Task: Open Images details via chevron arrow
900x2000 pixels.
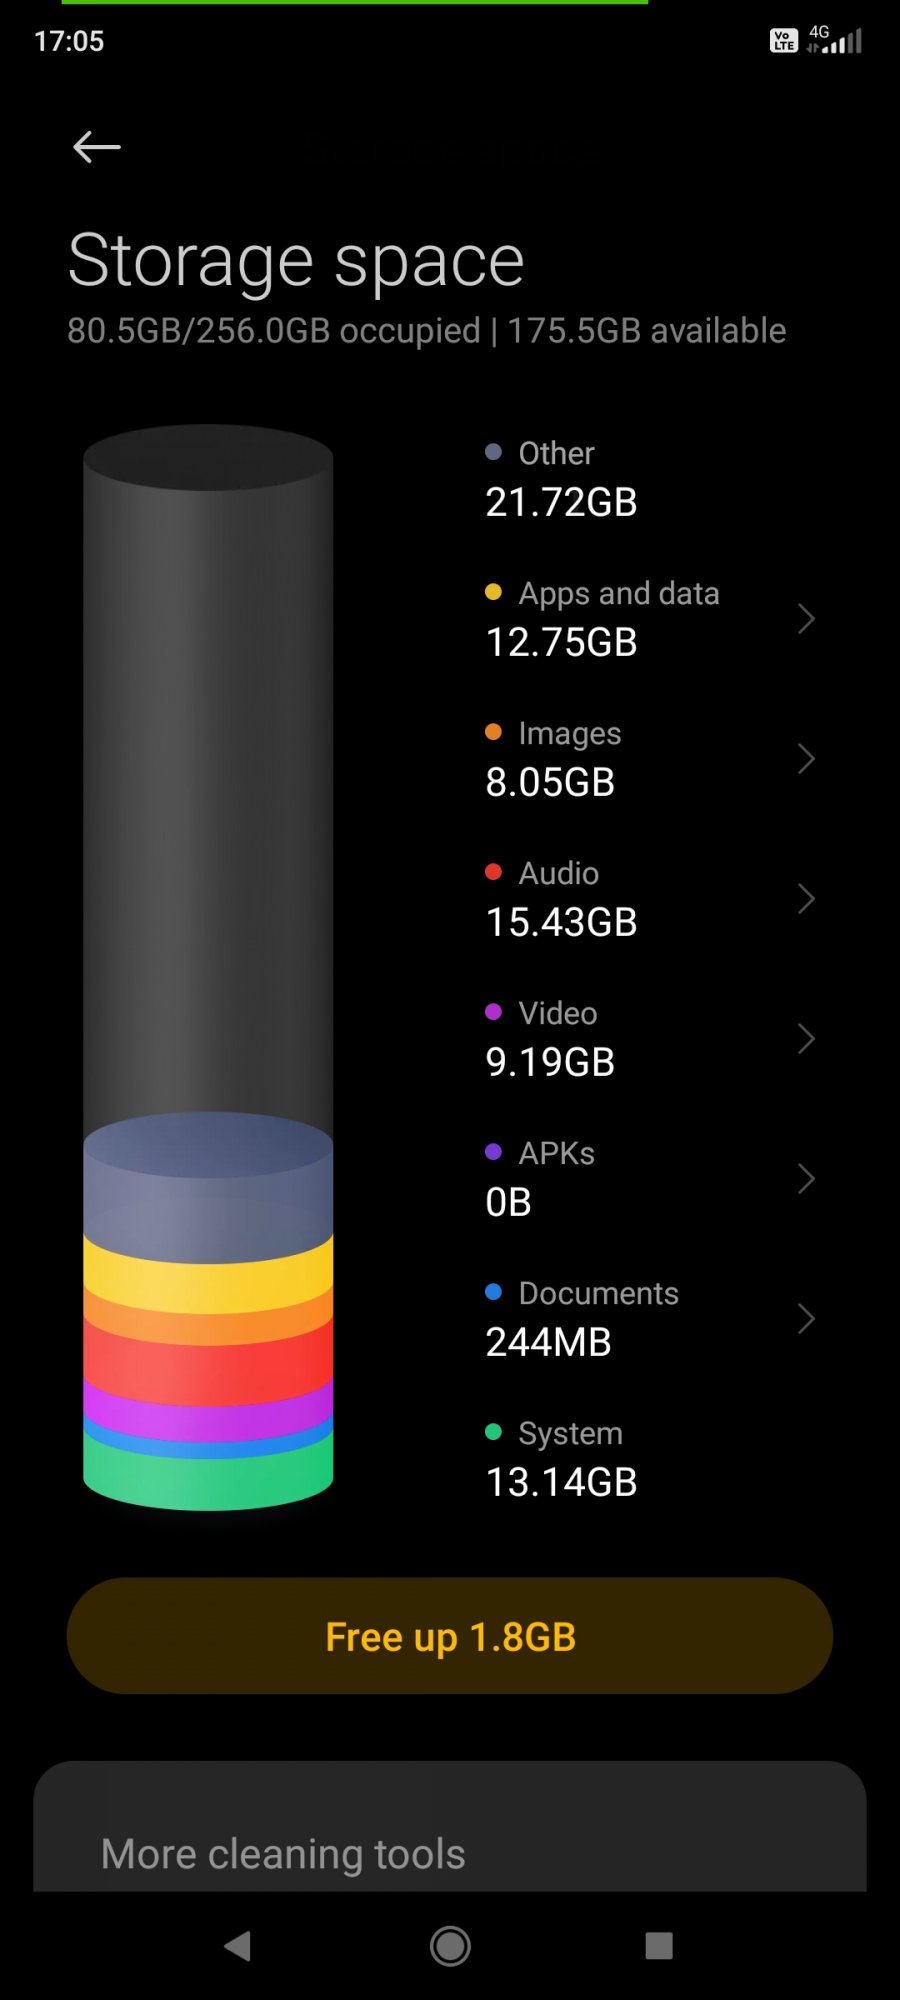Action: [806, 759]
